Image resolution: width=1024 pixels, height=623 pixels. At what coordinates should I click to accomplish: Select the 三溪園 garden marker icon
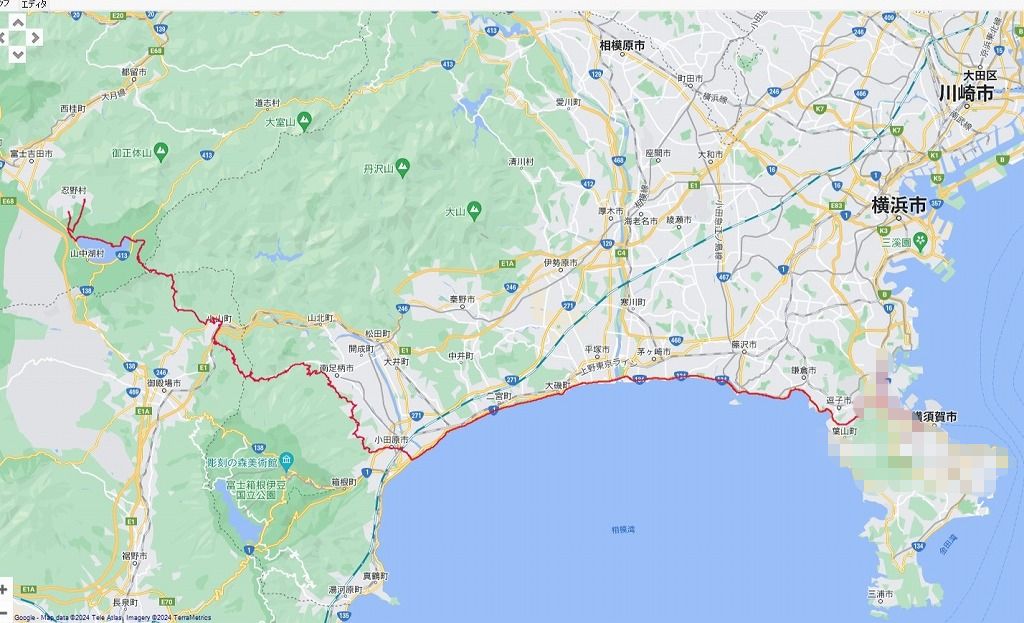point(921,240)
